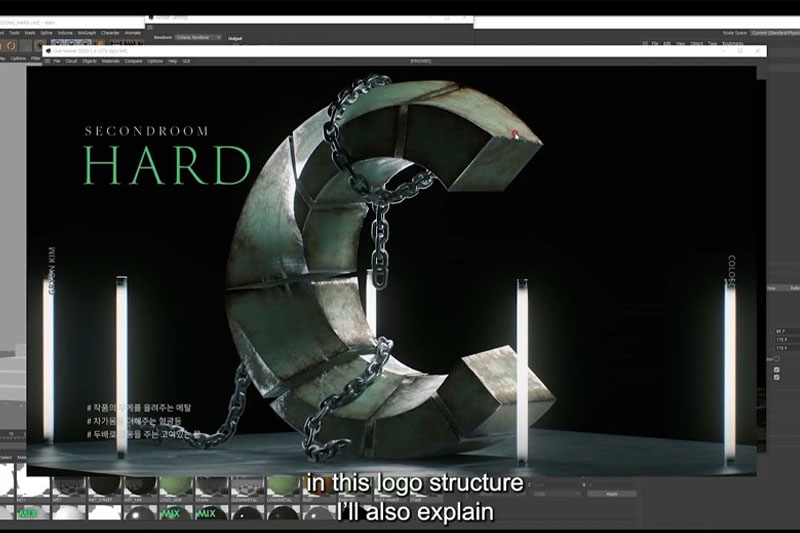Open Cinema 4D Spline menu
This screenshot has height=533, width=800.
(x=46, y=33)
